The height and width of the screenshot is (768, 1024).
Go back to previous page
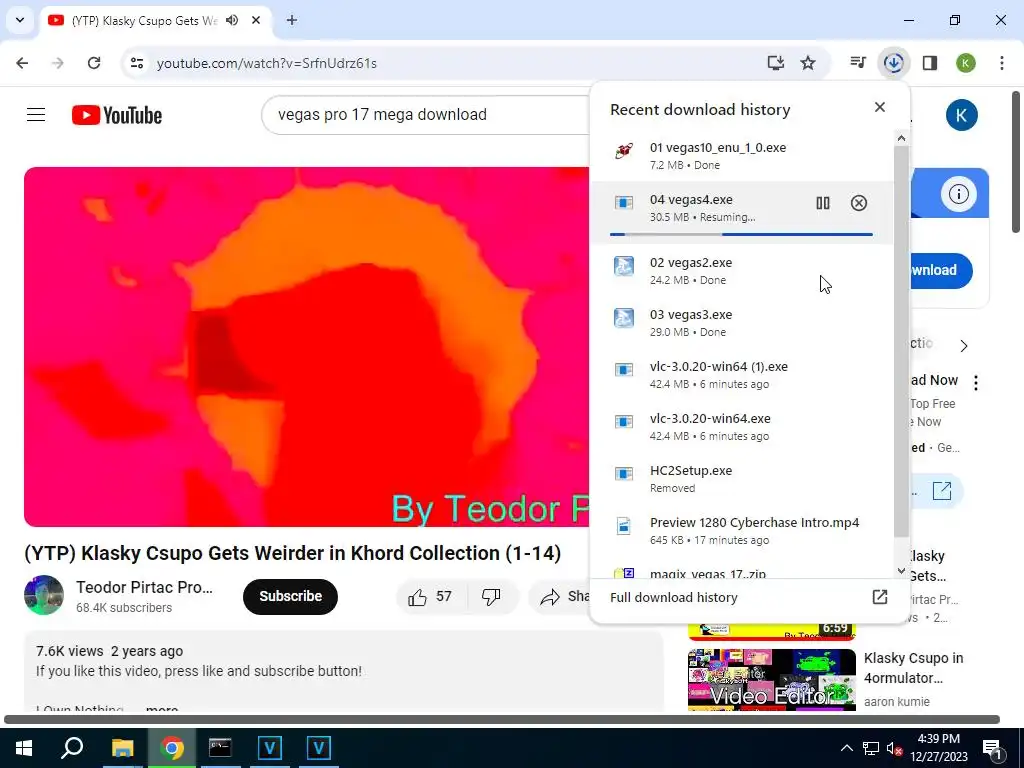22,63
